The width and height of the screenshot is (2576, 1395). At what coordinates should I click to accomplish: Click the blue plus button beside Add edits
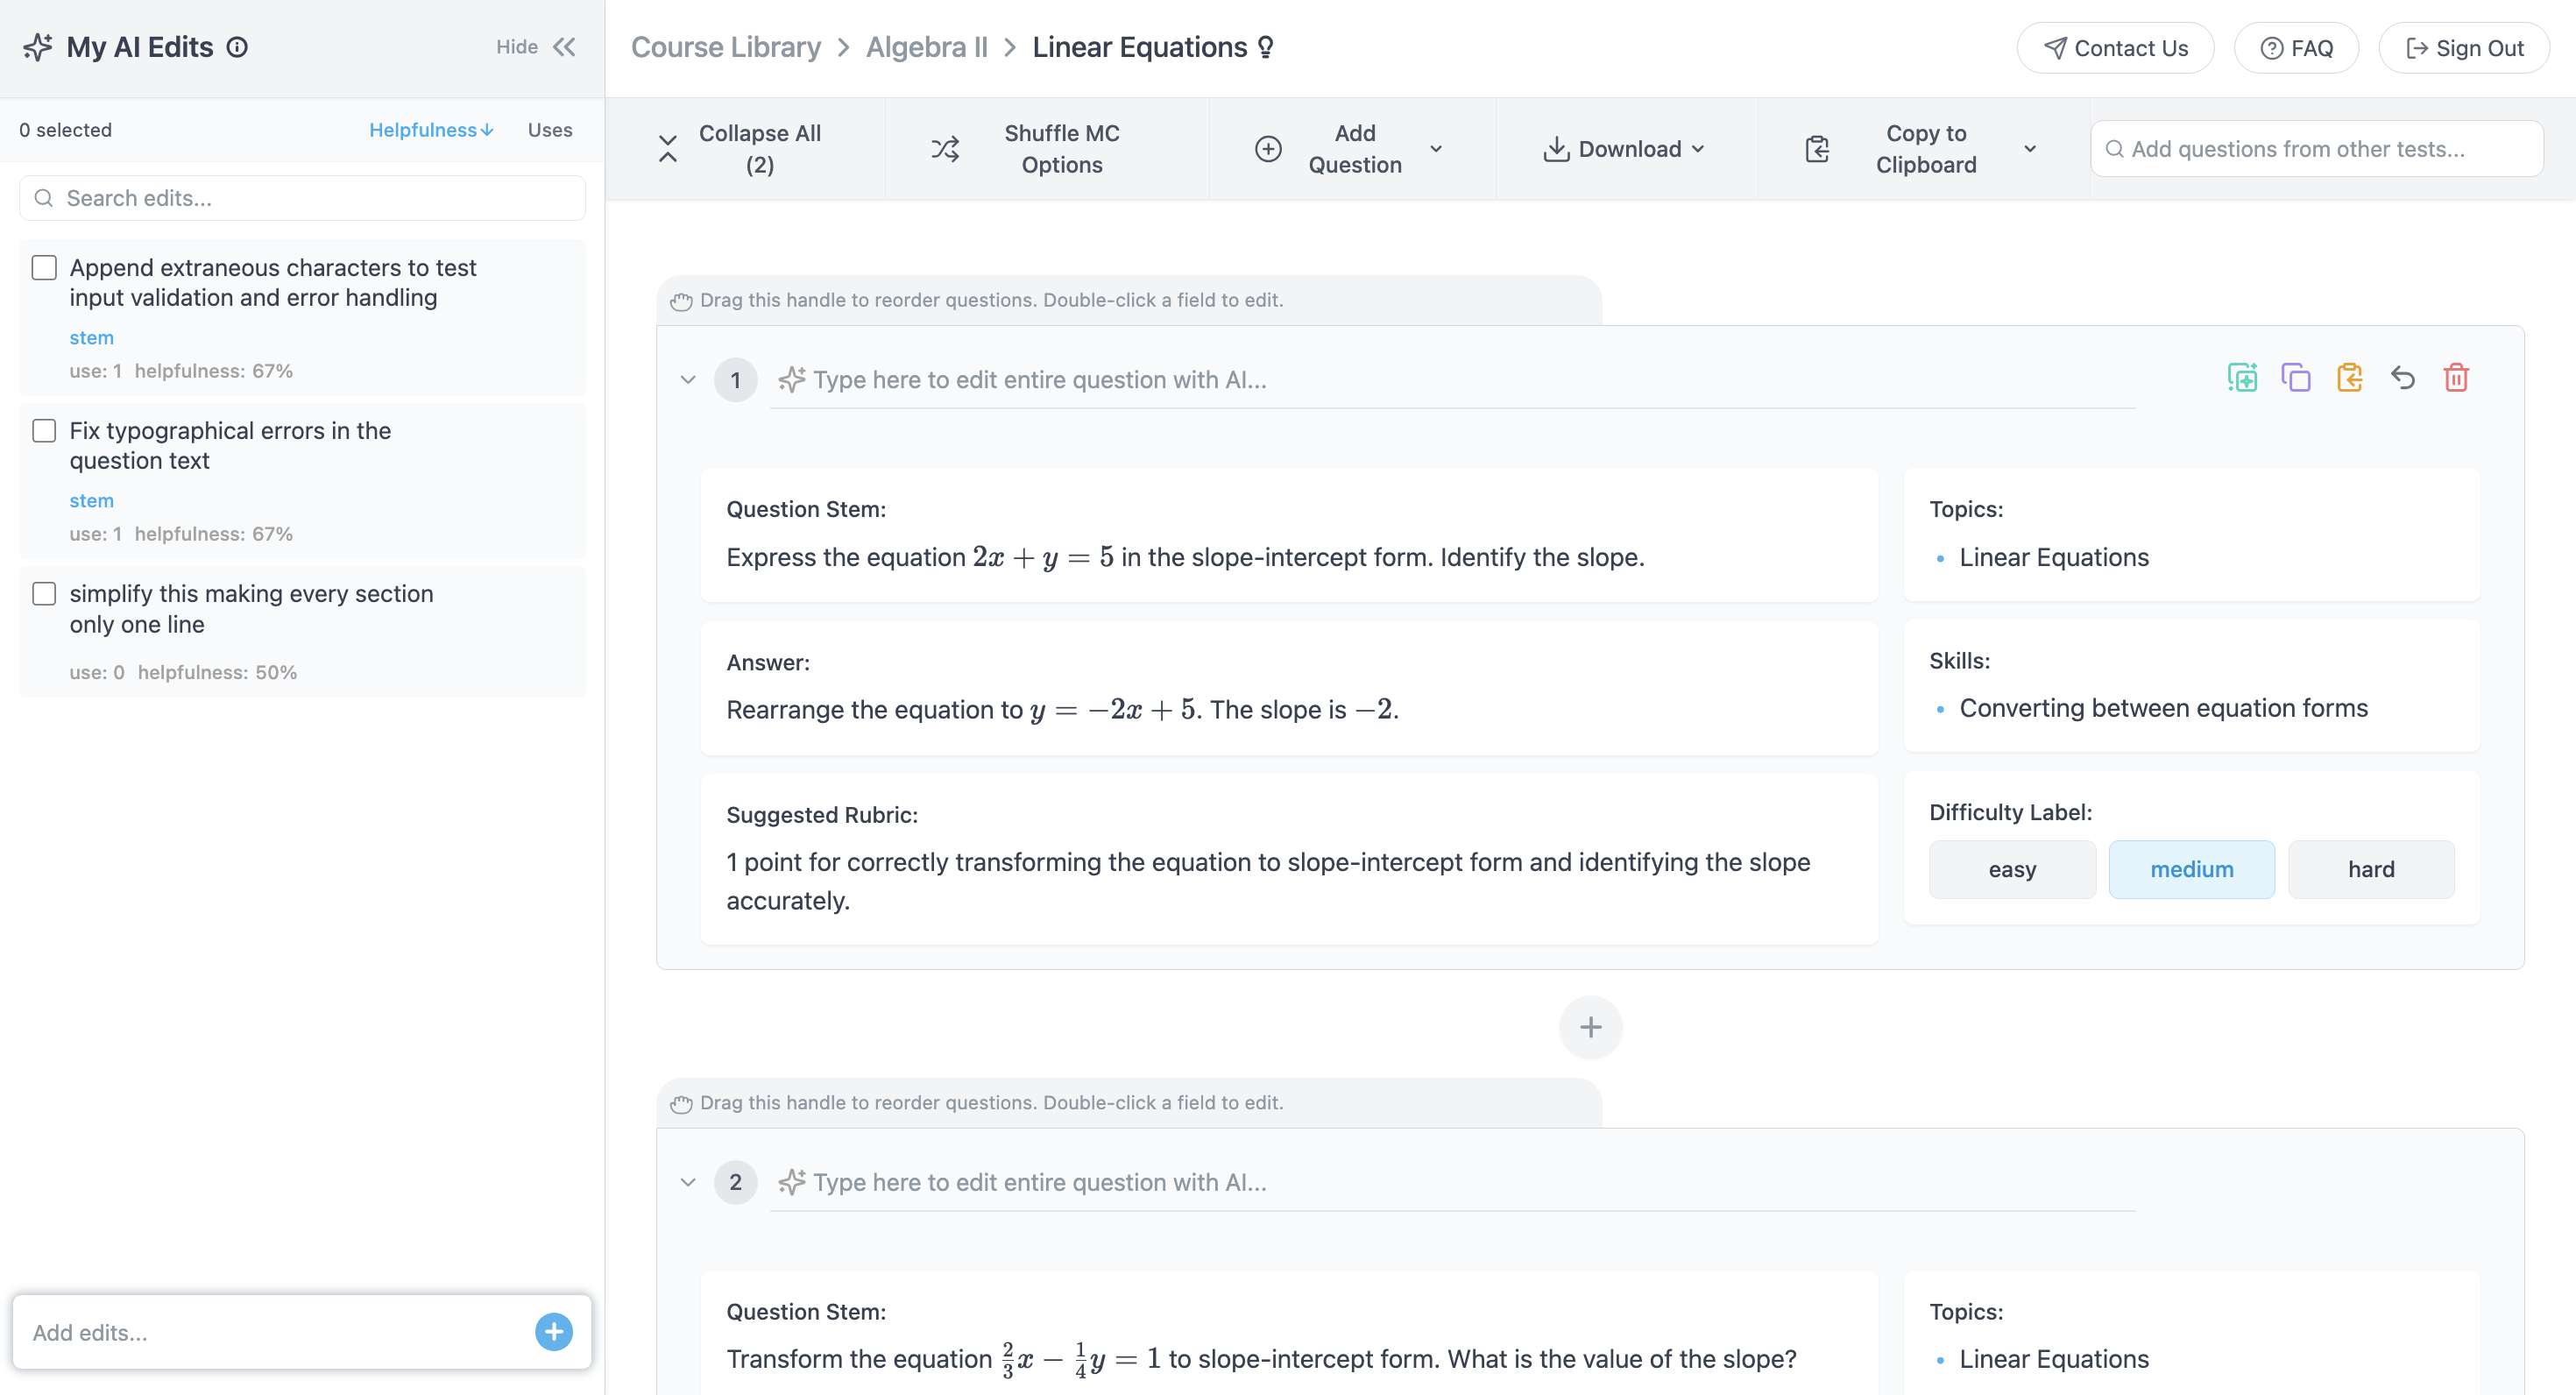point(553,1332)
